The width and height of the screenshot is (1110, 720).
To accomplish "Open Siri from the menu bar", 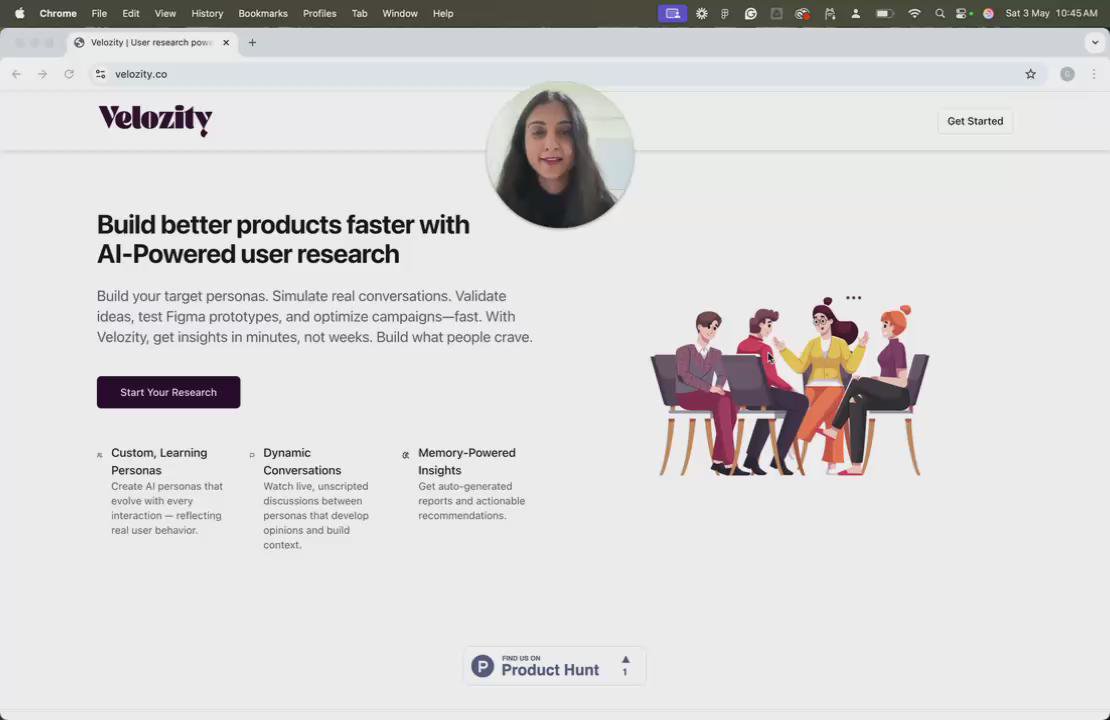I will (x=988, y=13).
